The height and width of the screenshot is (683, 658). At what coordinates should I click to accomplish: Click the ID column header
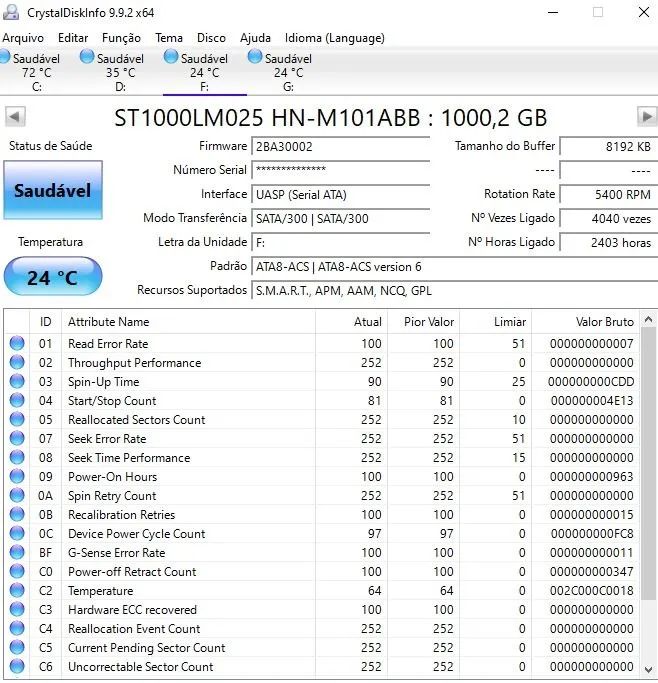tap(45, 321)
